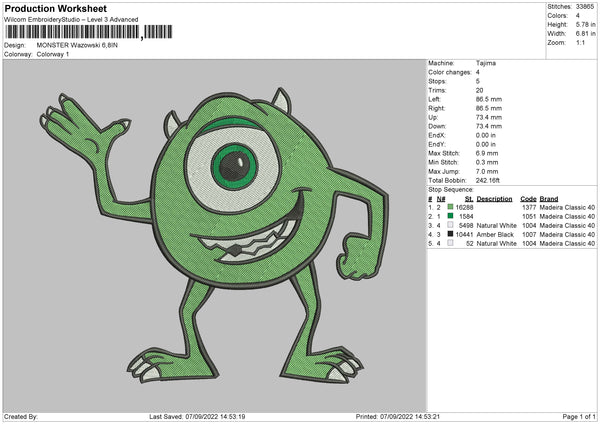Select Max Stitch value '6.9 mm'
This screenshot has height=424, width=600.
[x=487, y=153]
